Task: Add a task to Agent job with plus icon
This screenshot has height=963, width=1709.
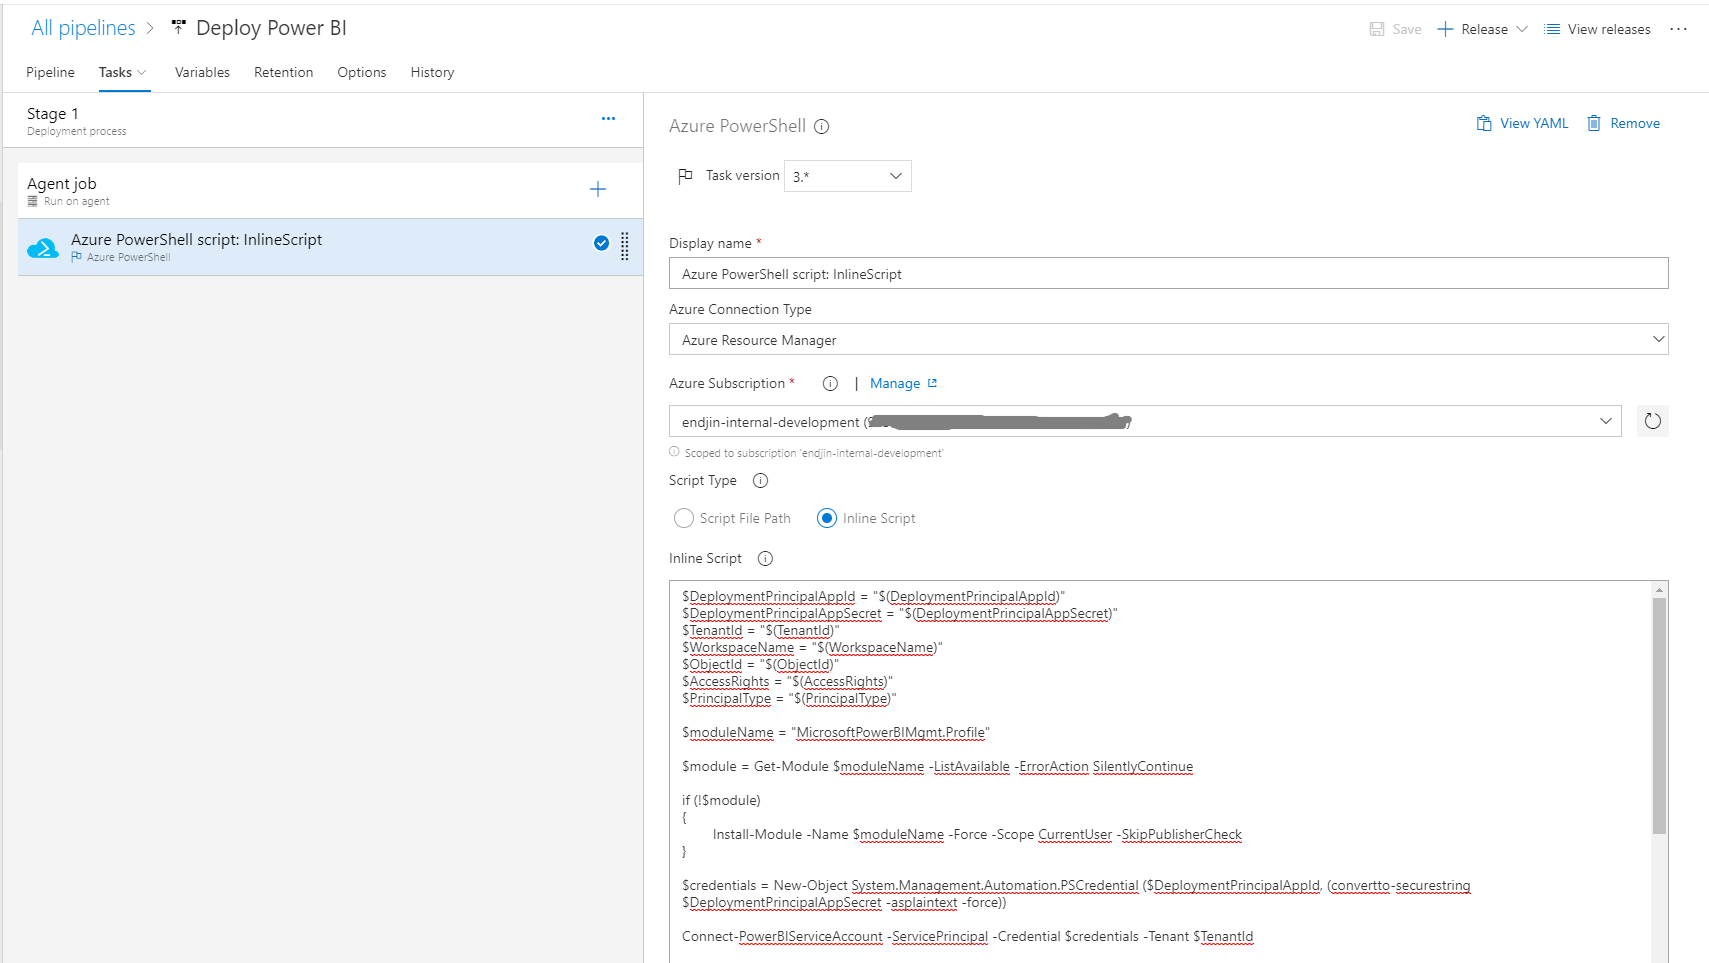Action: (x=598, y=189)
